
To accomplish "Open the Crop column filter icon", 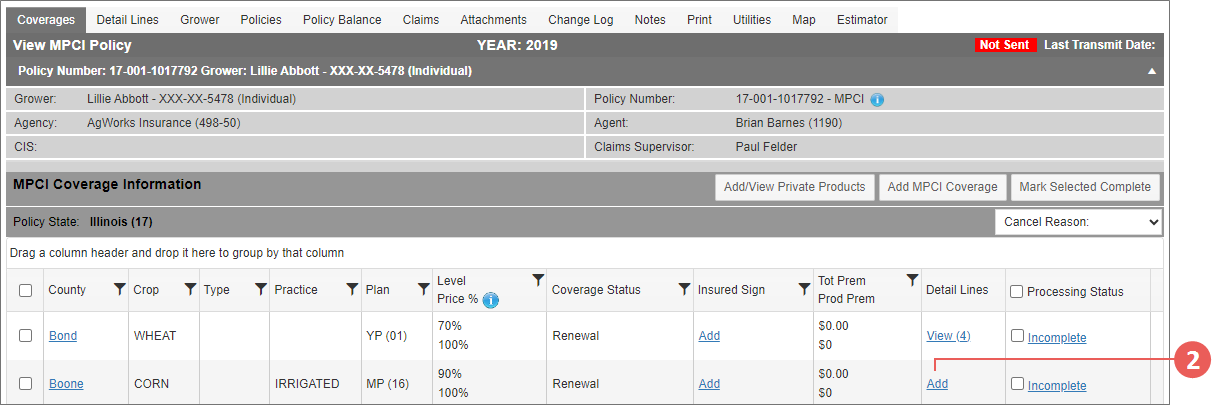I will pos(190,289).
